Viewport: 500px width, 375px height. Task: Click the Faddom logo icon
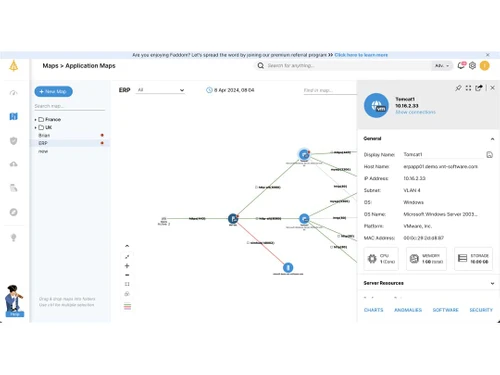pyautogui.click(x=14, y=66)
